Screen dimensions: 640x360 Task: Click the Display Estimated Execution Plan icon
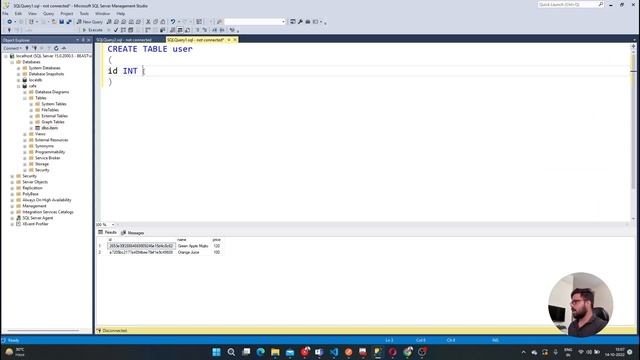tap(123, 30)
